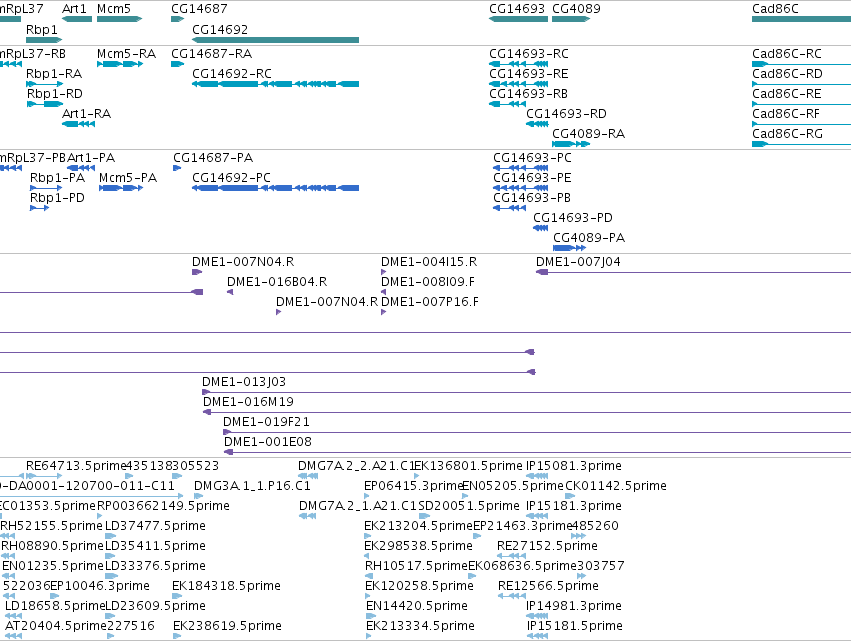Open the Art1-RA transcript label
Image resolution: width=851 pixels, height=641 pixels.
[x=87, y=114]
